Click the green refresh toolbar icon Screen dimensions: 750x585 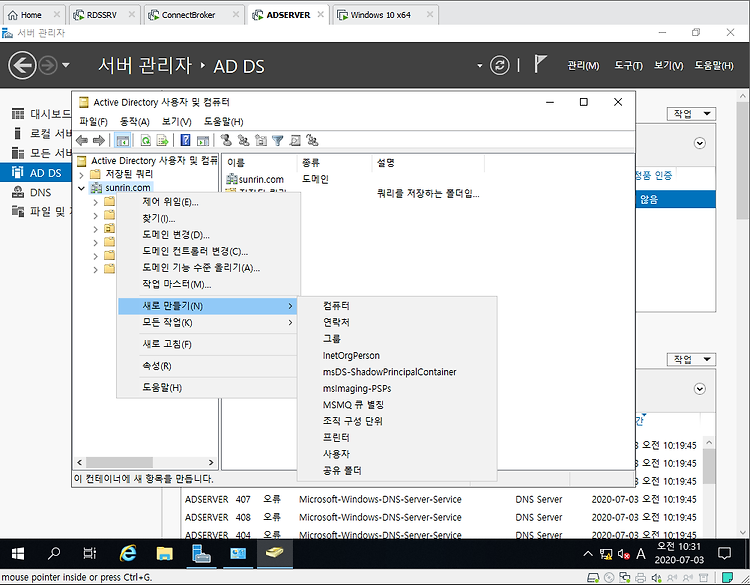click(x=145, y=141)
